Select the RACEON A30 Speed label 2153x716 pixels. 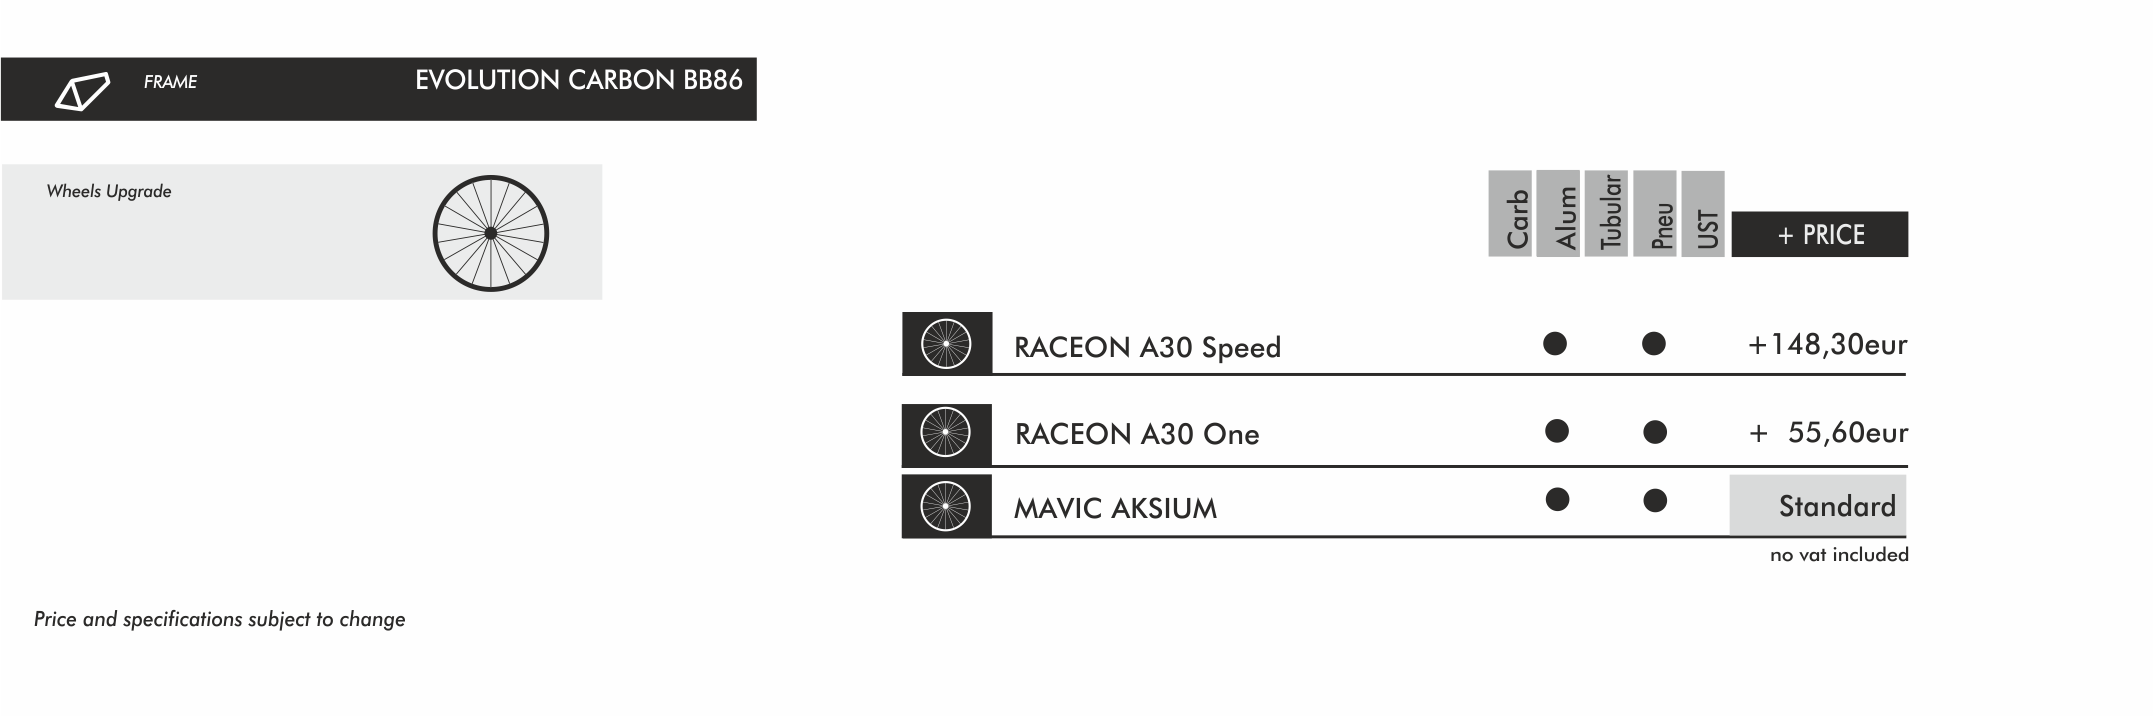[1147, 348]
